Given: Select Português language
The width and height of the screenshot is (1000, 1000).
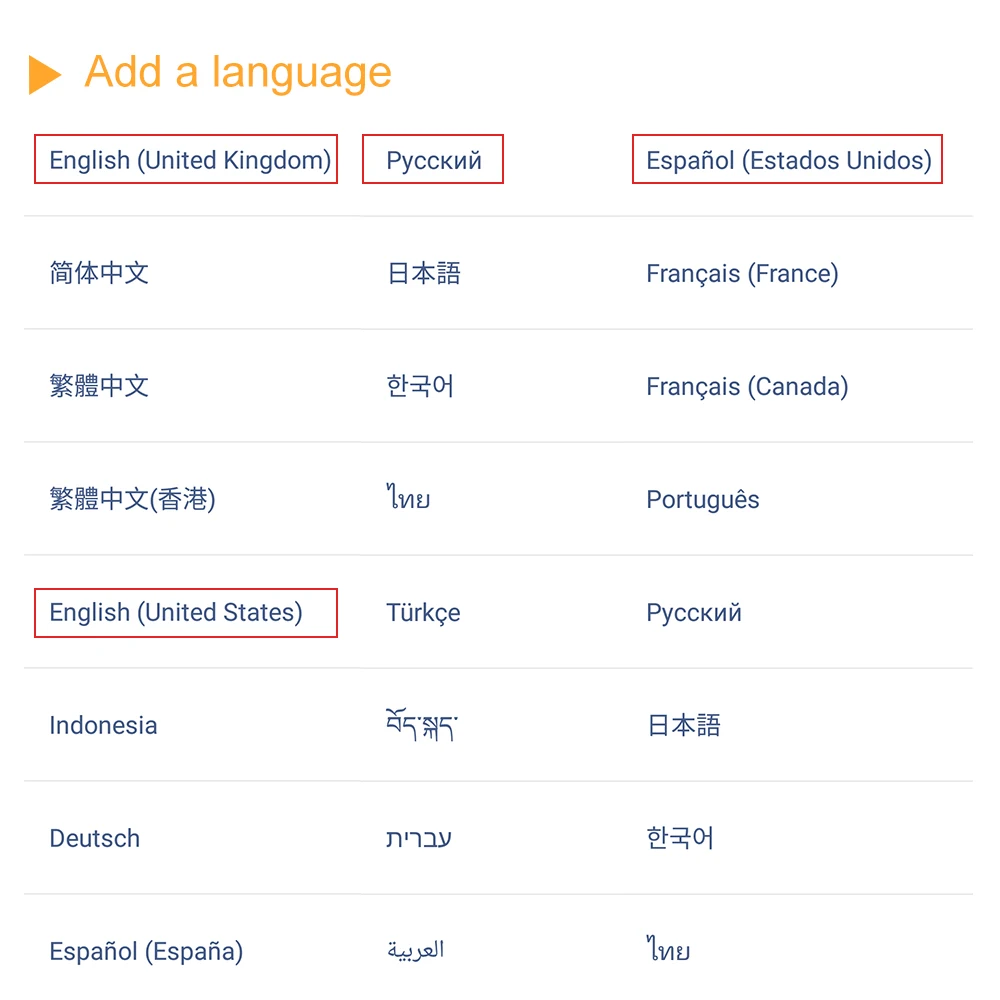Looking at the screenshot, I should point(703,499).
